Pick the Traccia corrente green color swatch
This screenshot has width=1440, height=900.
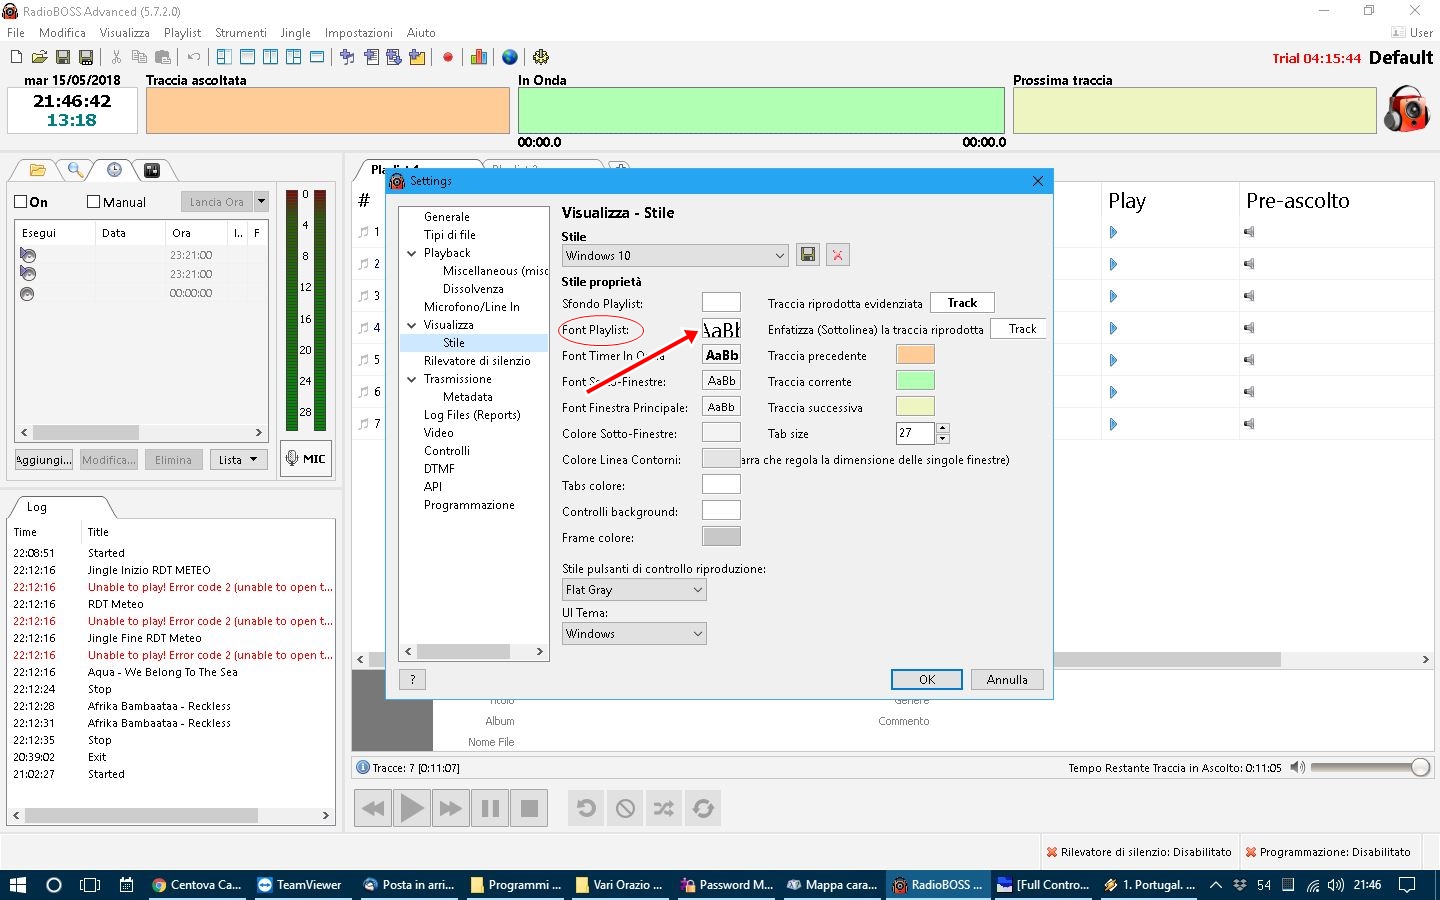click(915, 380)
